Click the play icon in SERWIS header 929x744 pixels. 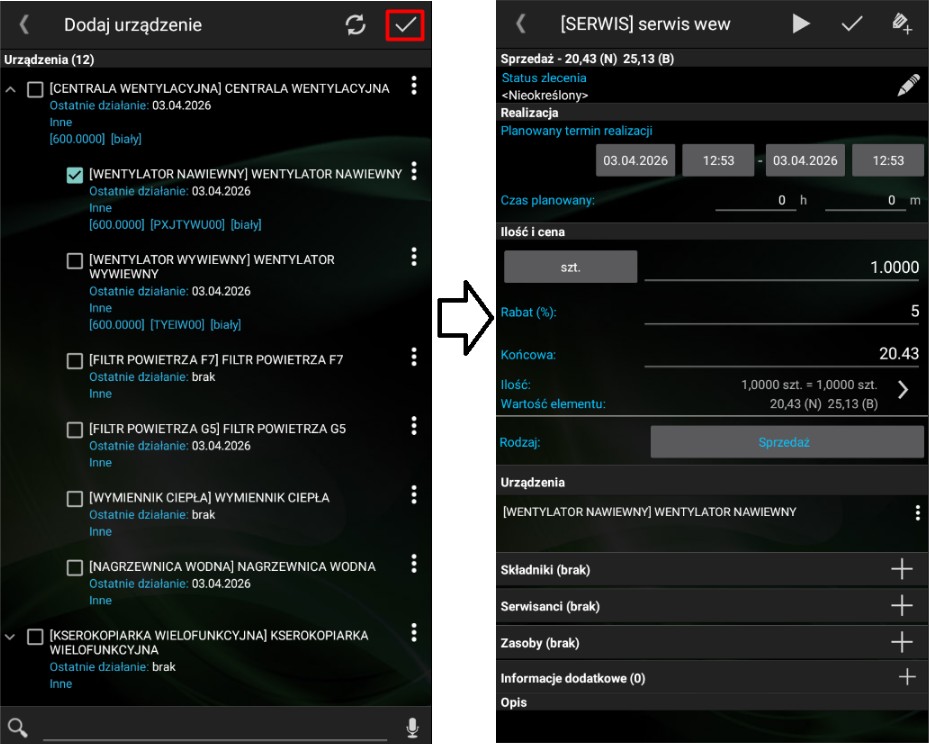801,24
